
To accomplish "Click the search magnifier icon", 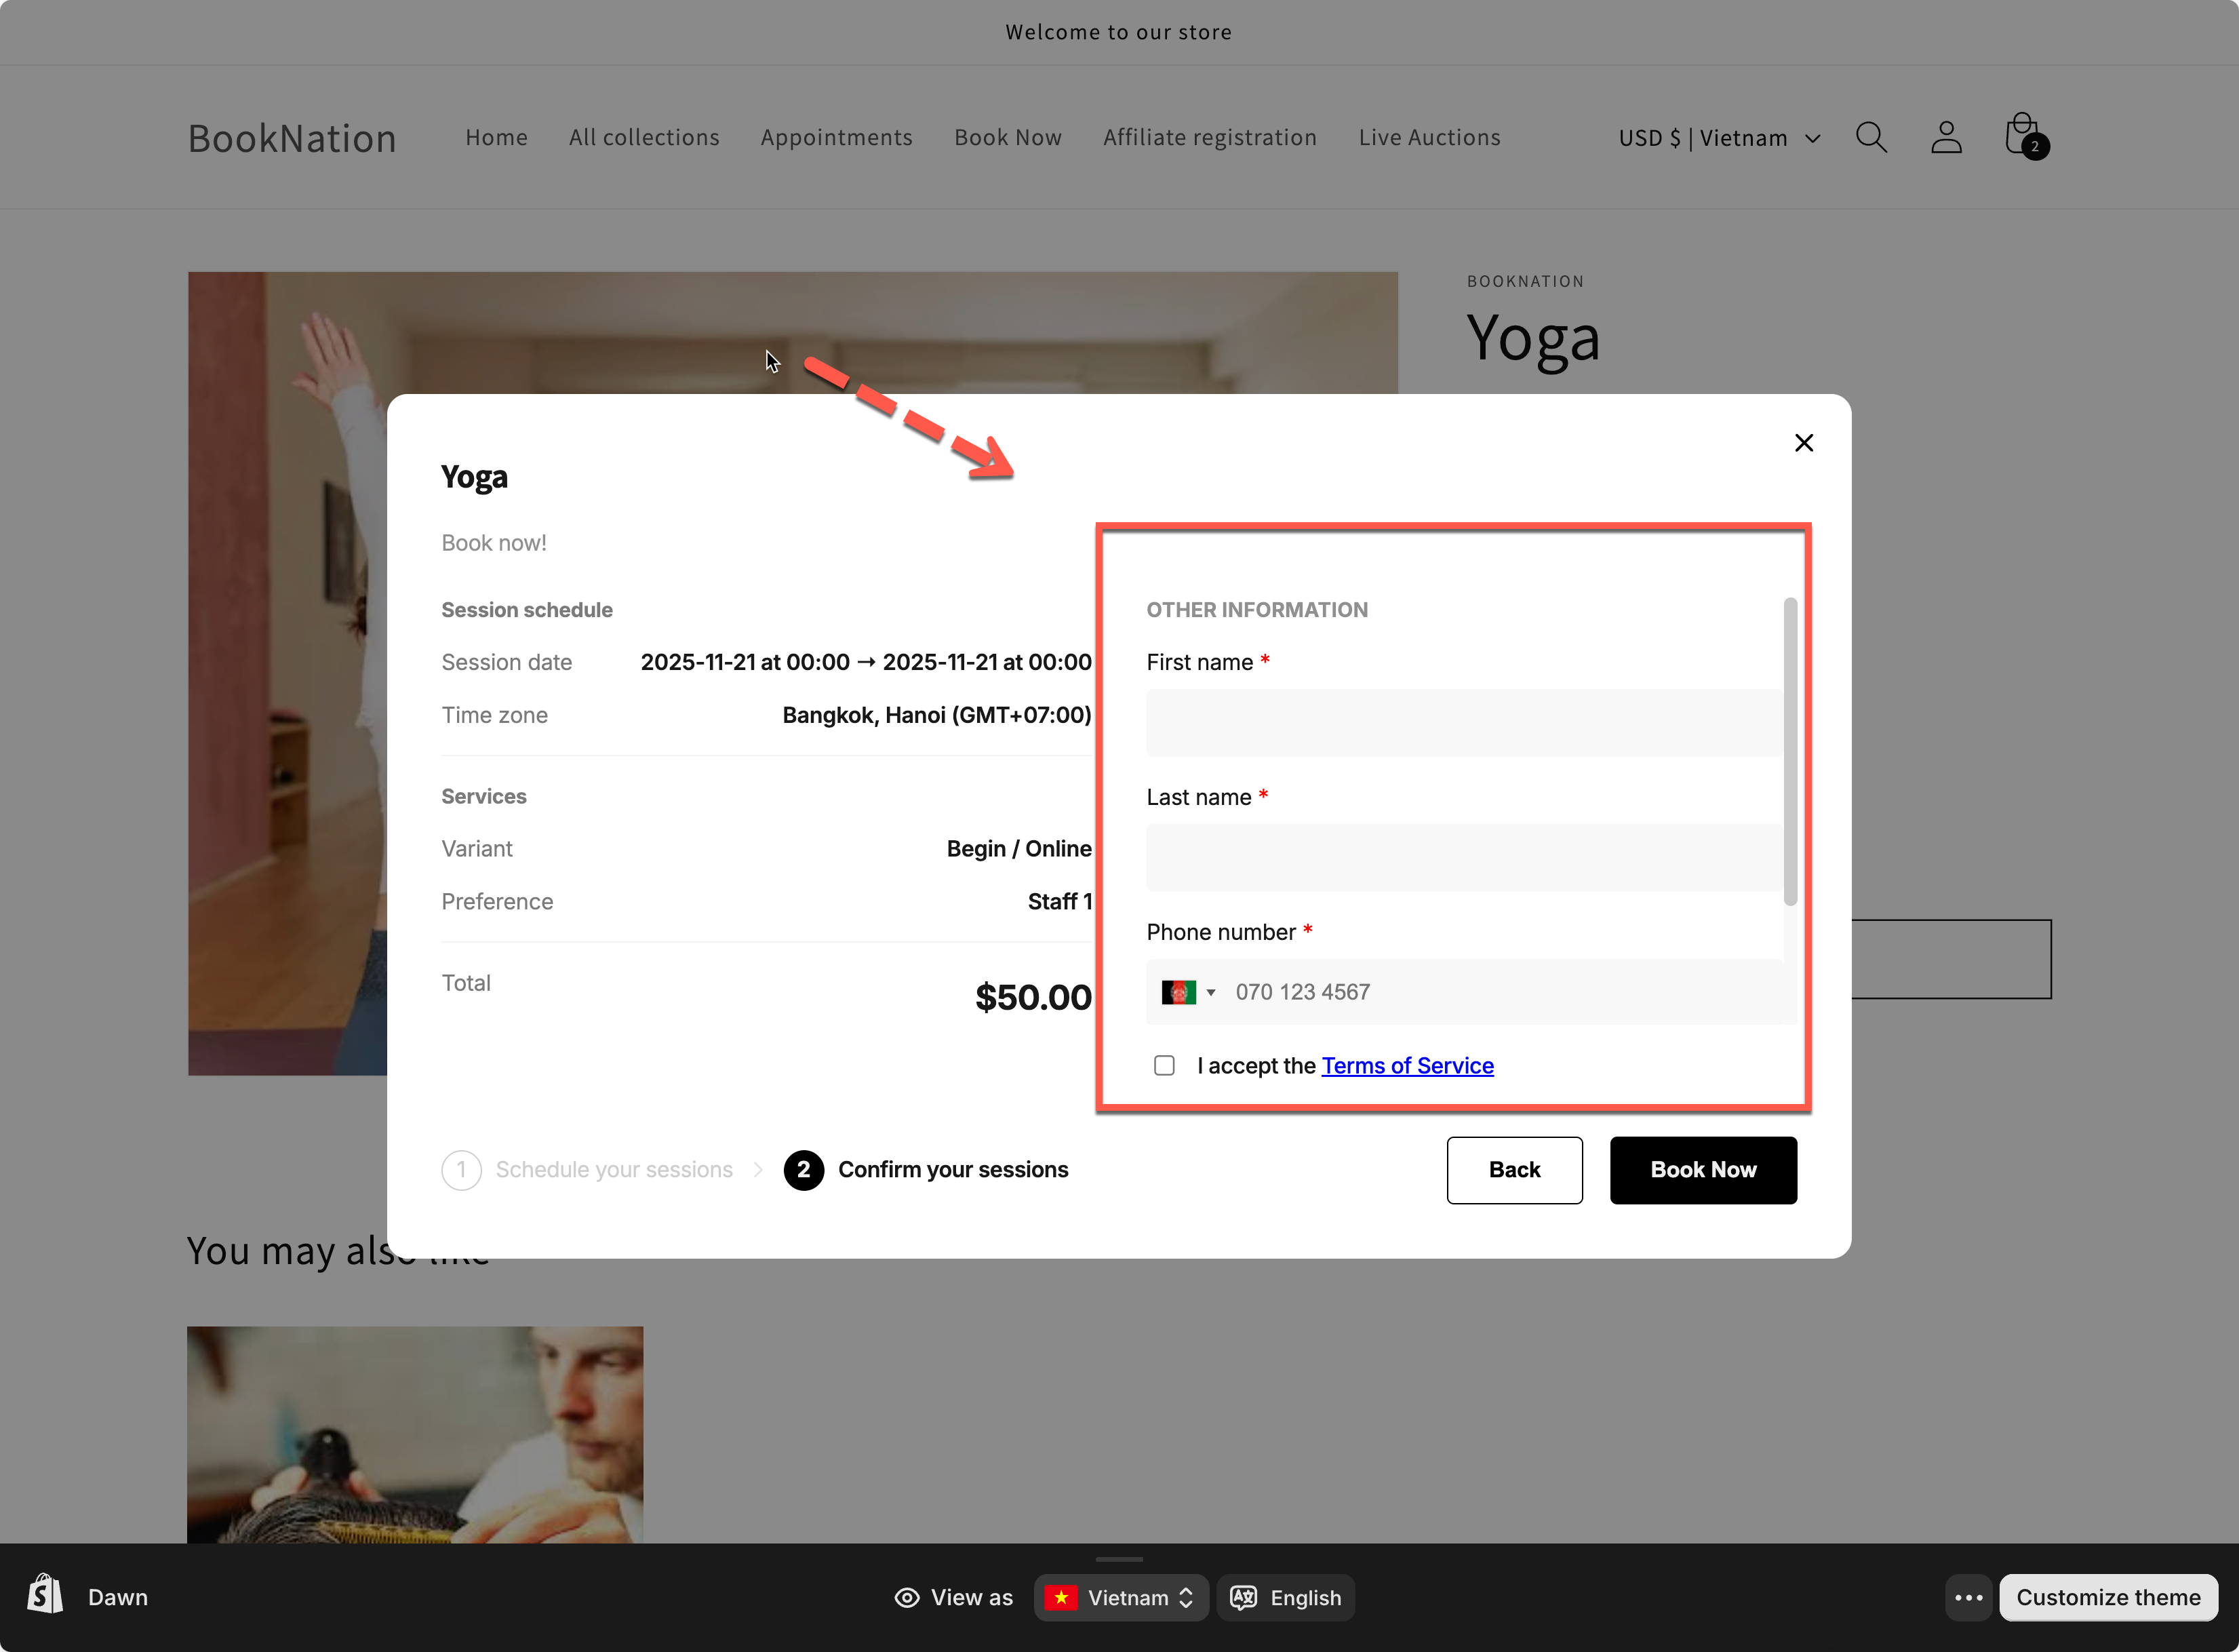I will click(1870, 137).
